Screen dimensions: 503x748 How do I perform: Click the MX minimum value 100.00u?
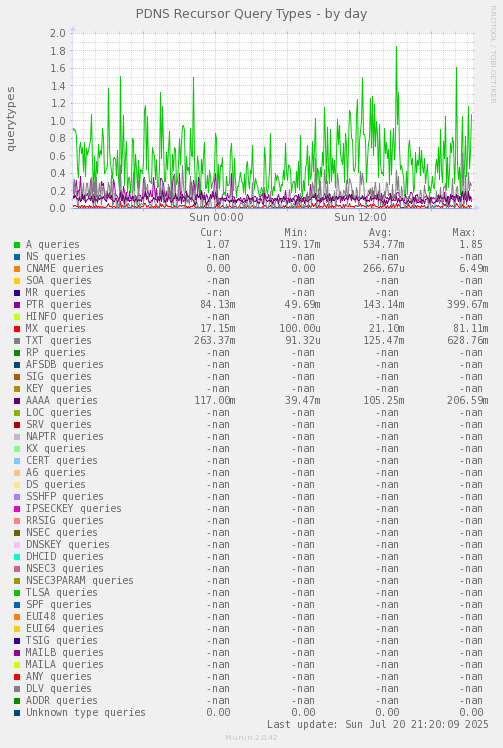pos(300,329)
